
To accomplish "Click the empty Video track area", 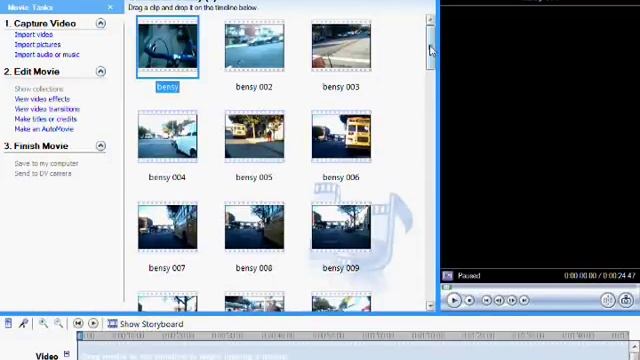I will pos(353,351).
